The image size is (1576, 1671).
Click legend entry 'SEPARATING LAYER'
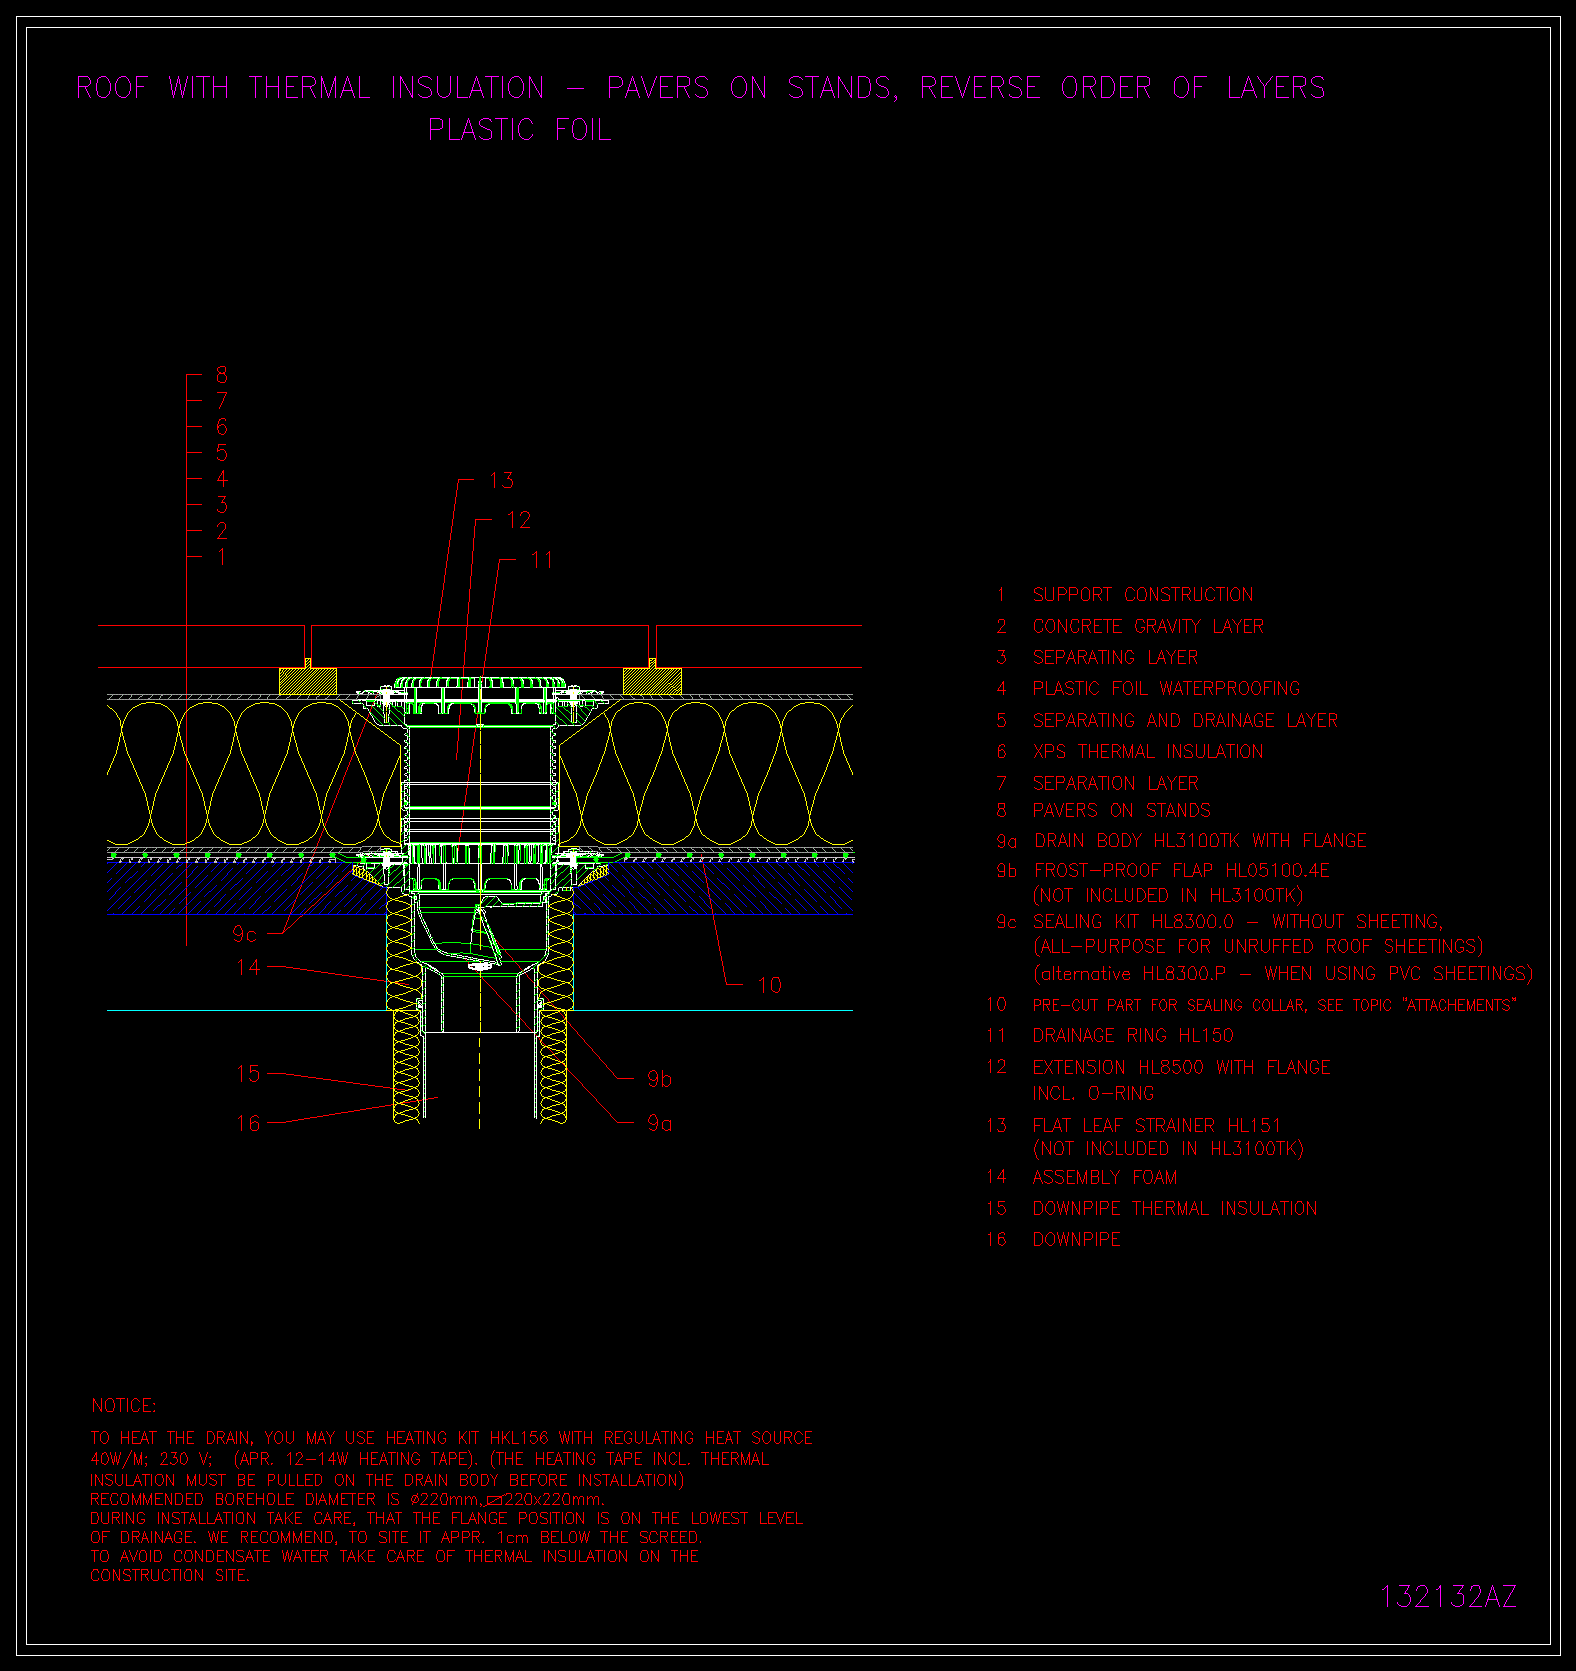pyautogui.click(x=1115, y=658)
